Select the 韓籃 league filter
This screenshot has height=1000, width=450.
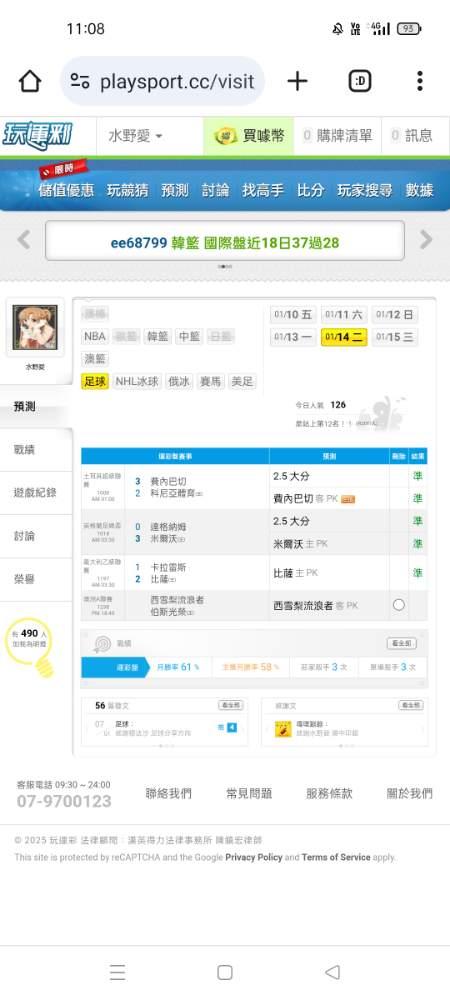click(157, 336)
